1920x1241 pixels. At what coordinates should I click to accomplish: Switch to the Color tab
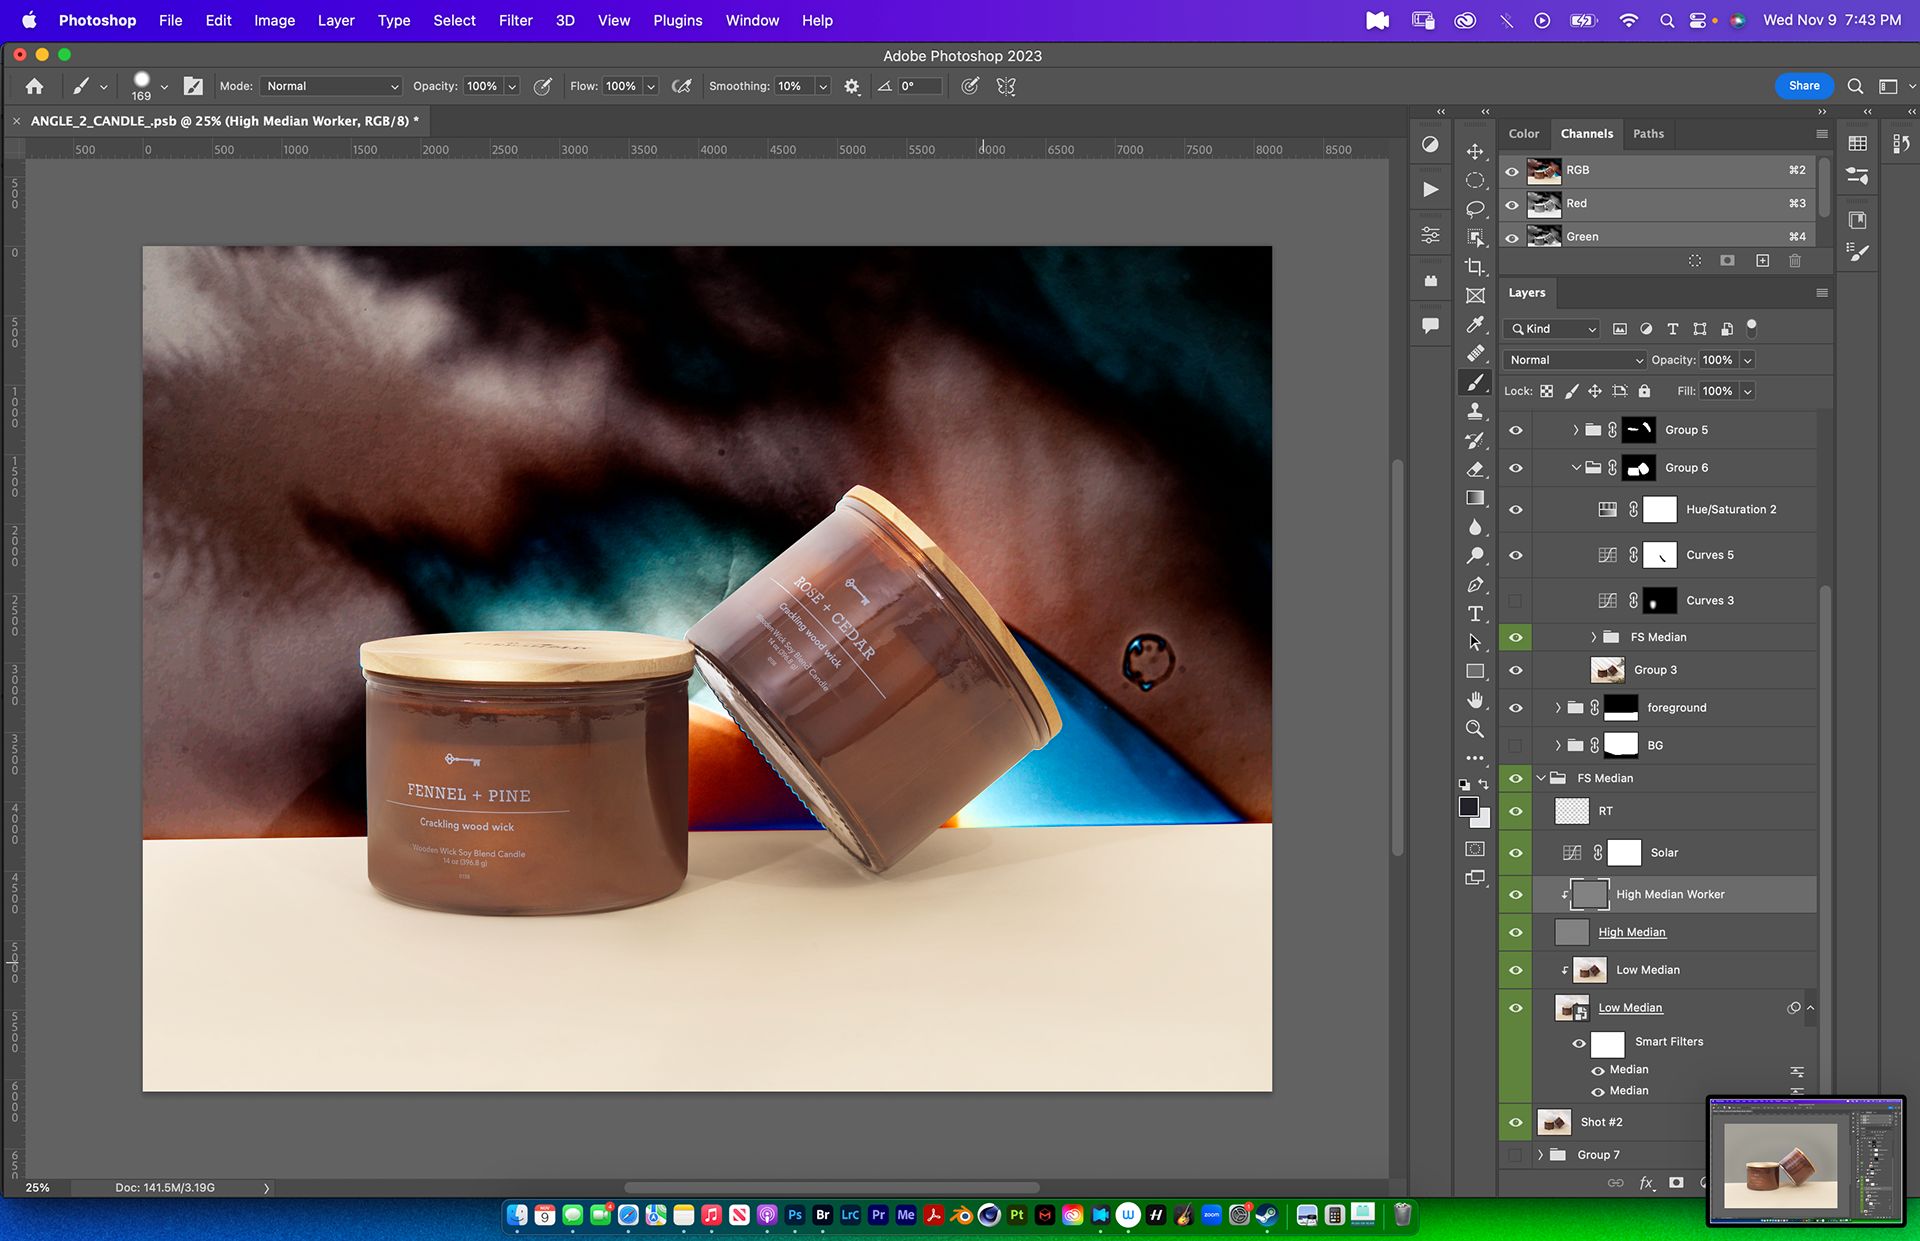(1523, 134)
